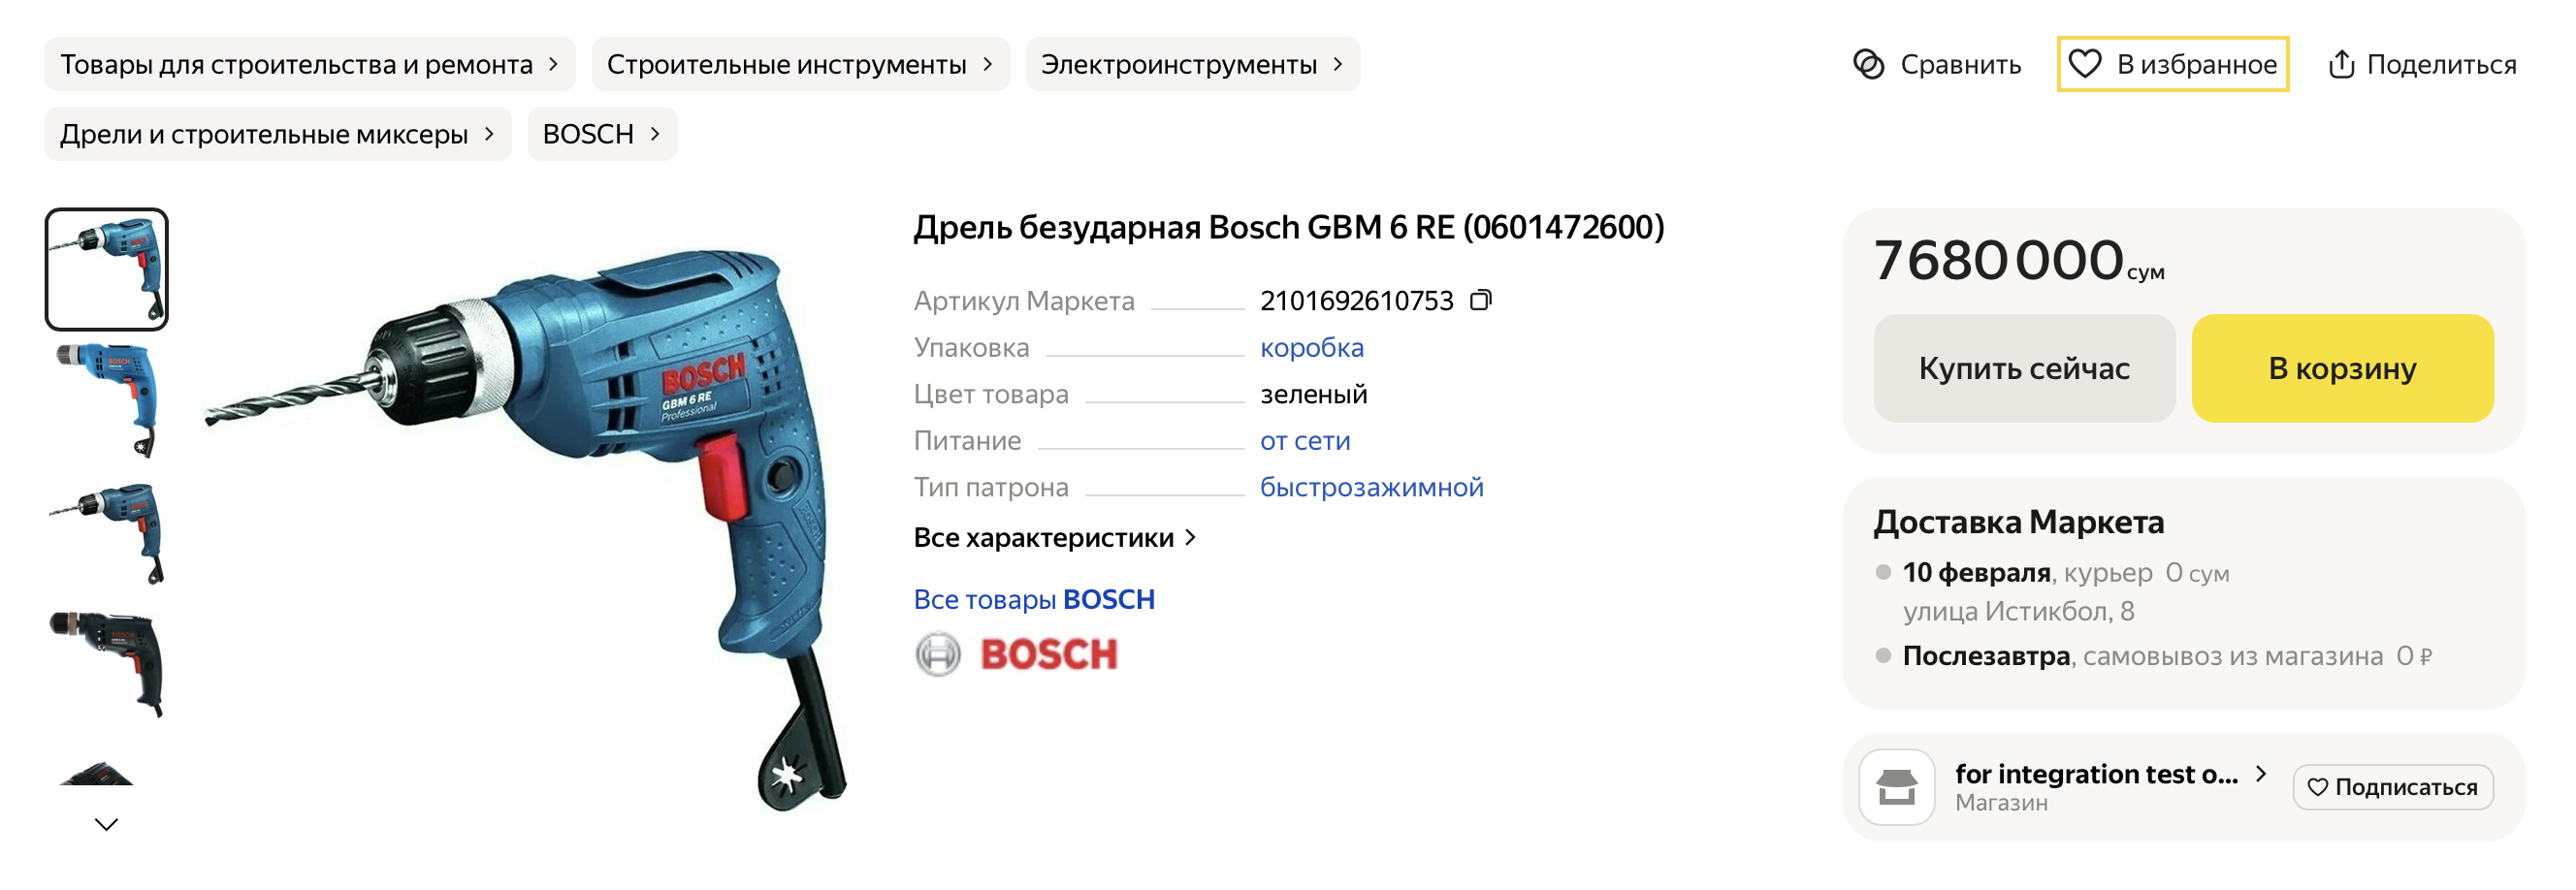Click the Bosch brand logo

point(1017,654)
